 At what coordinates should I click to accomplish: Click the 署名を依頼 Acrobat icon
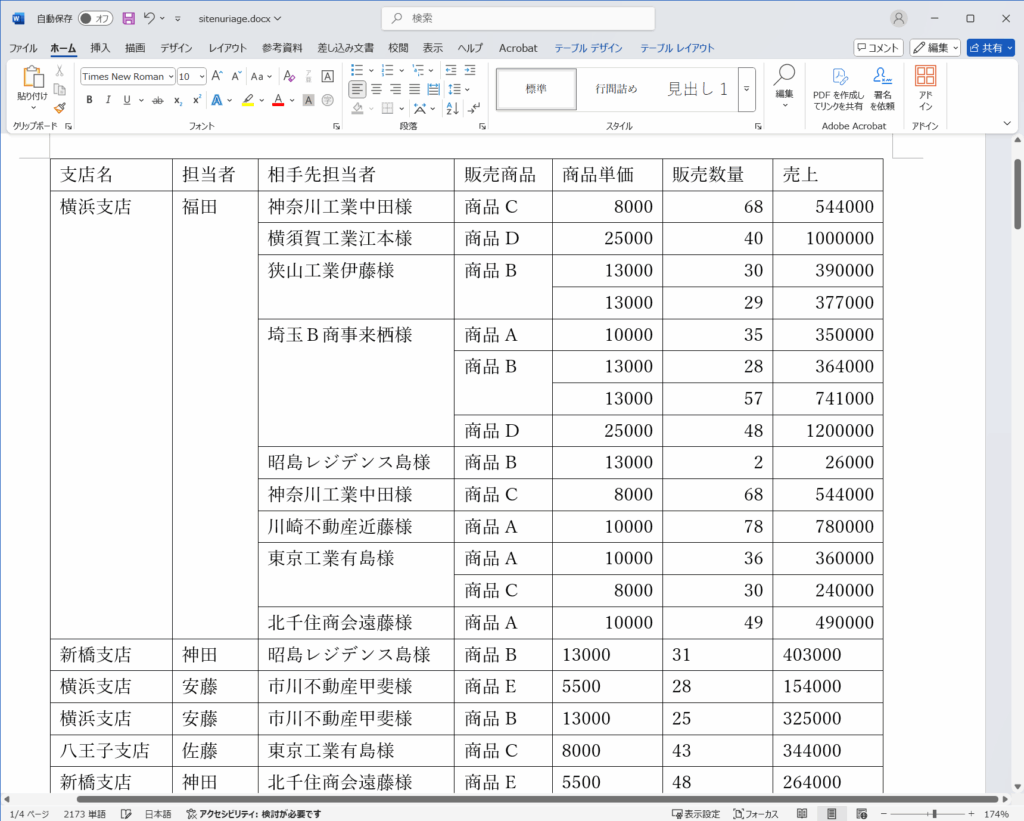coord(881,87)
